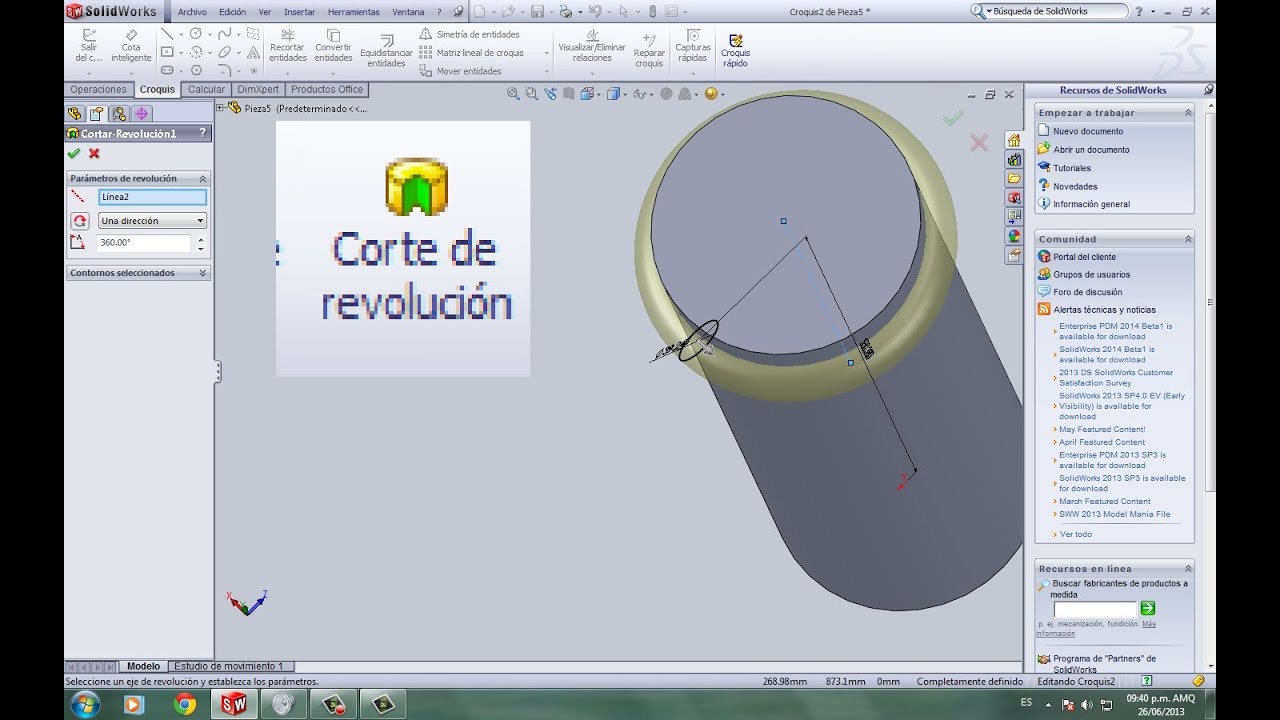Switch to the Operaciones tab
Viewport: 1280px width, 720px height.
coord(99,89)
